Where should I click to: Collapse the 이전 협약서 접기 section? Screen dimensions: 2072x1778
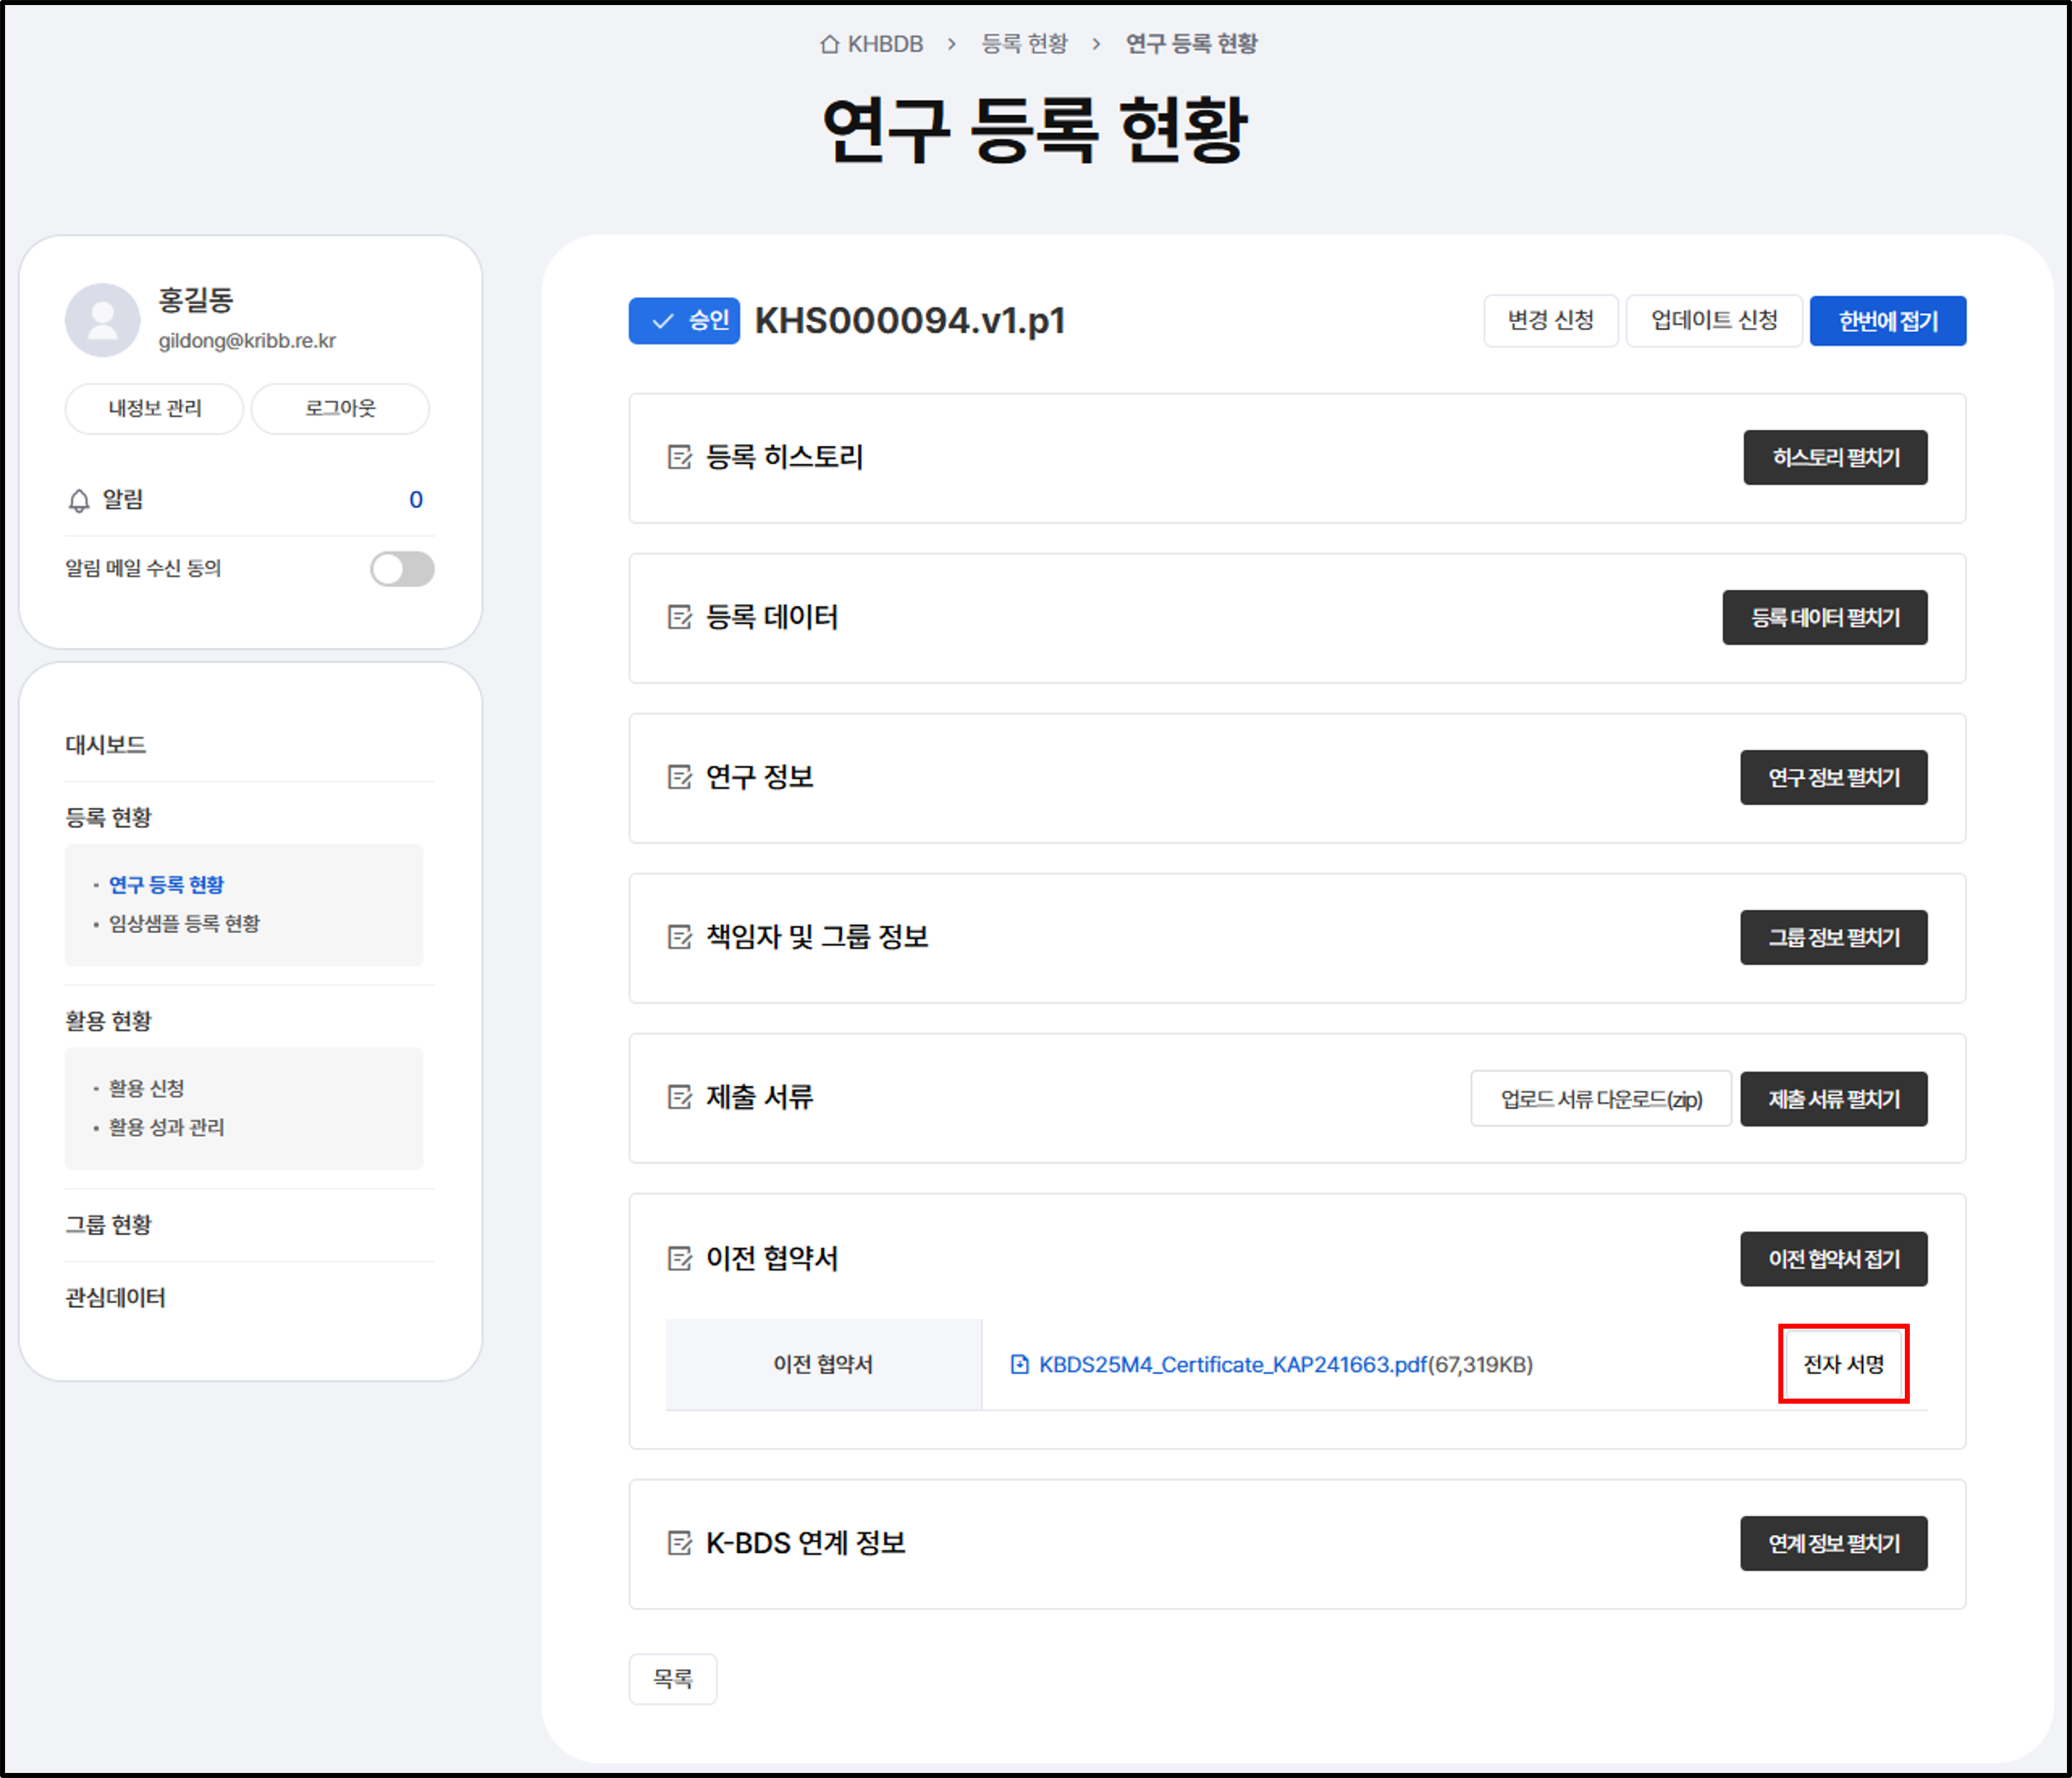click(1835, 1258)
